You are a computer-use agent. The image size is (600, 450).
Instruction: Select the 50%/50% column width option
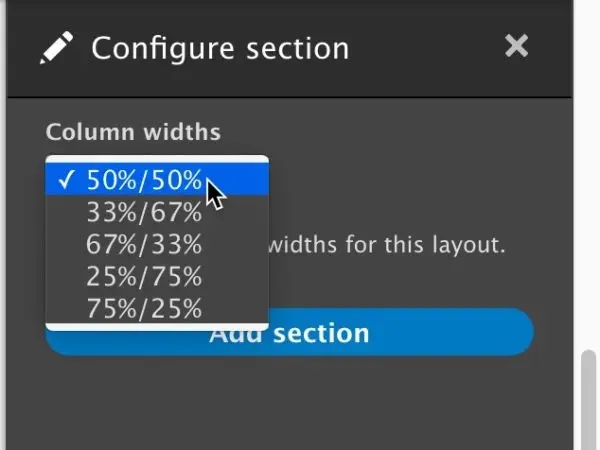tap(145, 181)
